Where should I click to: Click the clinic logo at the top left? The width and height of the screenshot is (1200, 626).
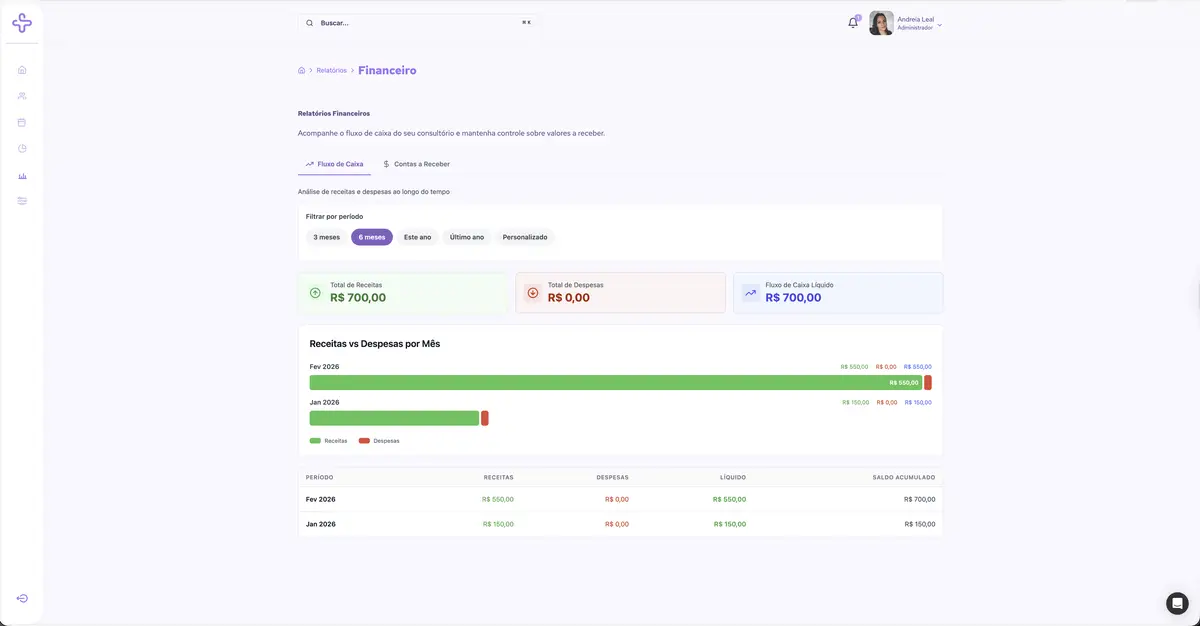coord(21,21)
